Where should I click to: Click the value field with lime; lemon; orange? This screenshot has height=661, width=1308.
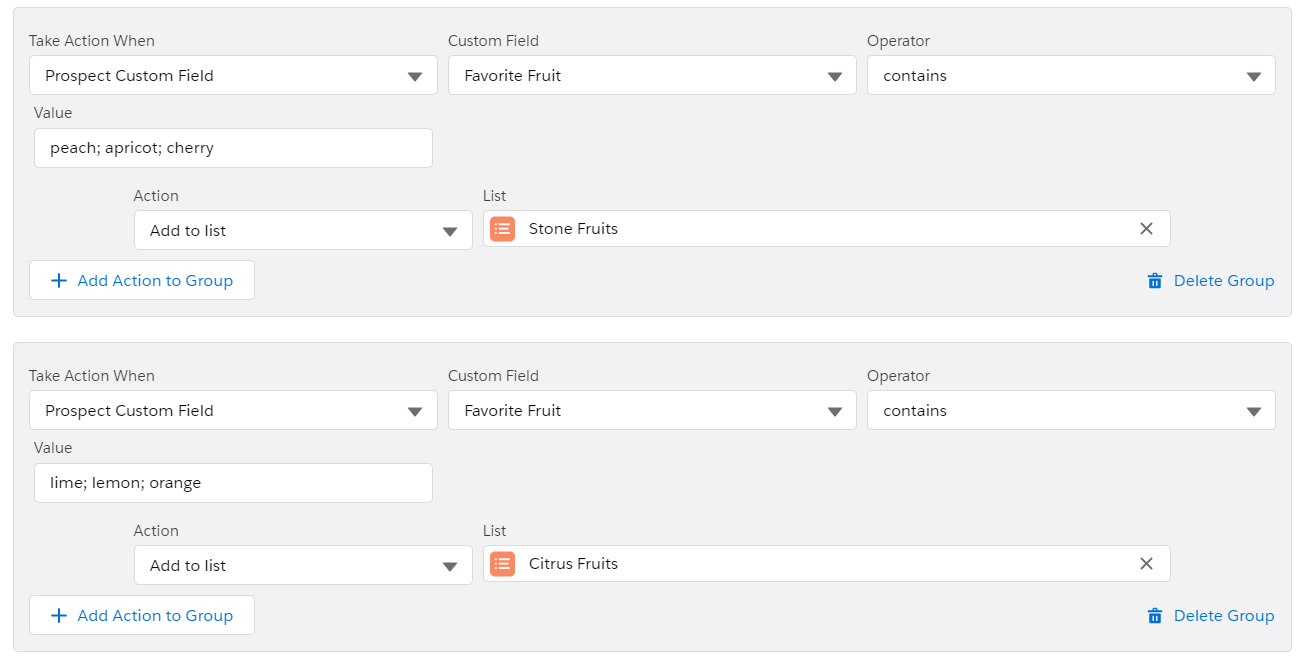coord(233,483)
